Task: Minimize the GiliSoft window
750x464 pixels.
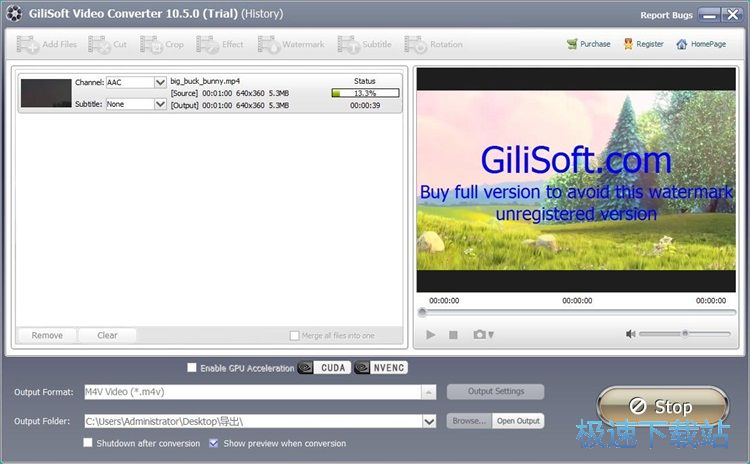Action: pos(709,15)
